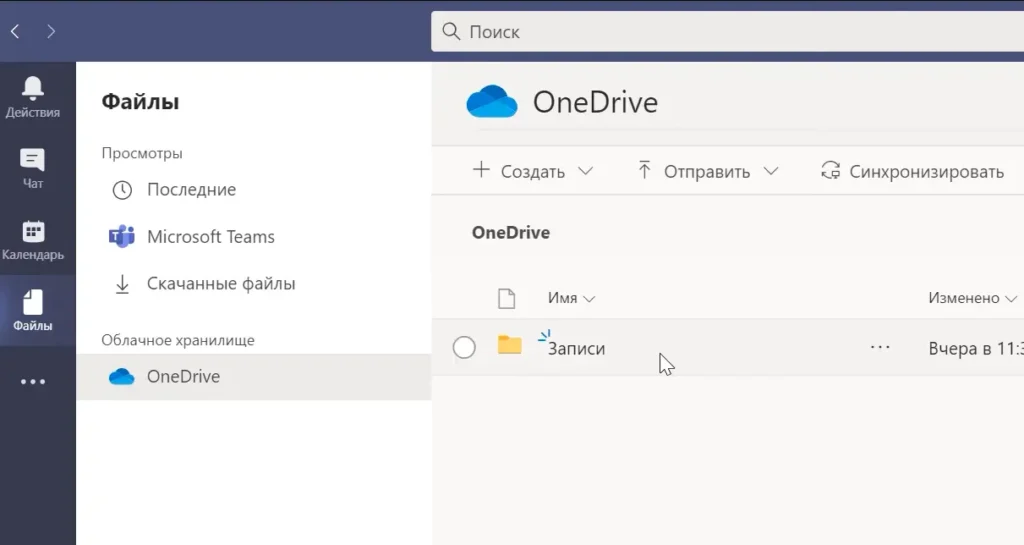Image resolution: width=1024 pixels, height=545 pixels.
Task: Click the search magnifier icon
Action: pyautogui.click(x=451, y=31)
